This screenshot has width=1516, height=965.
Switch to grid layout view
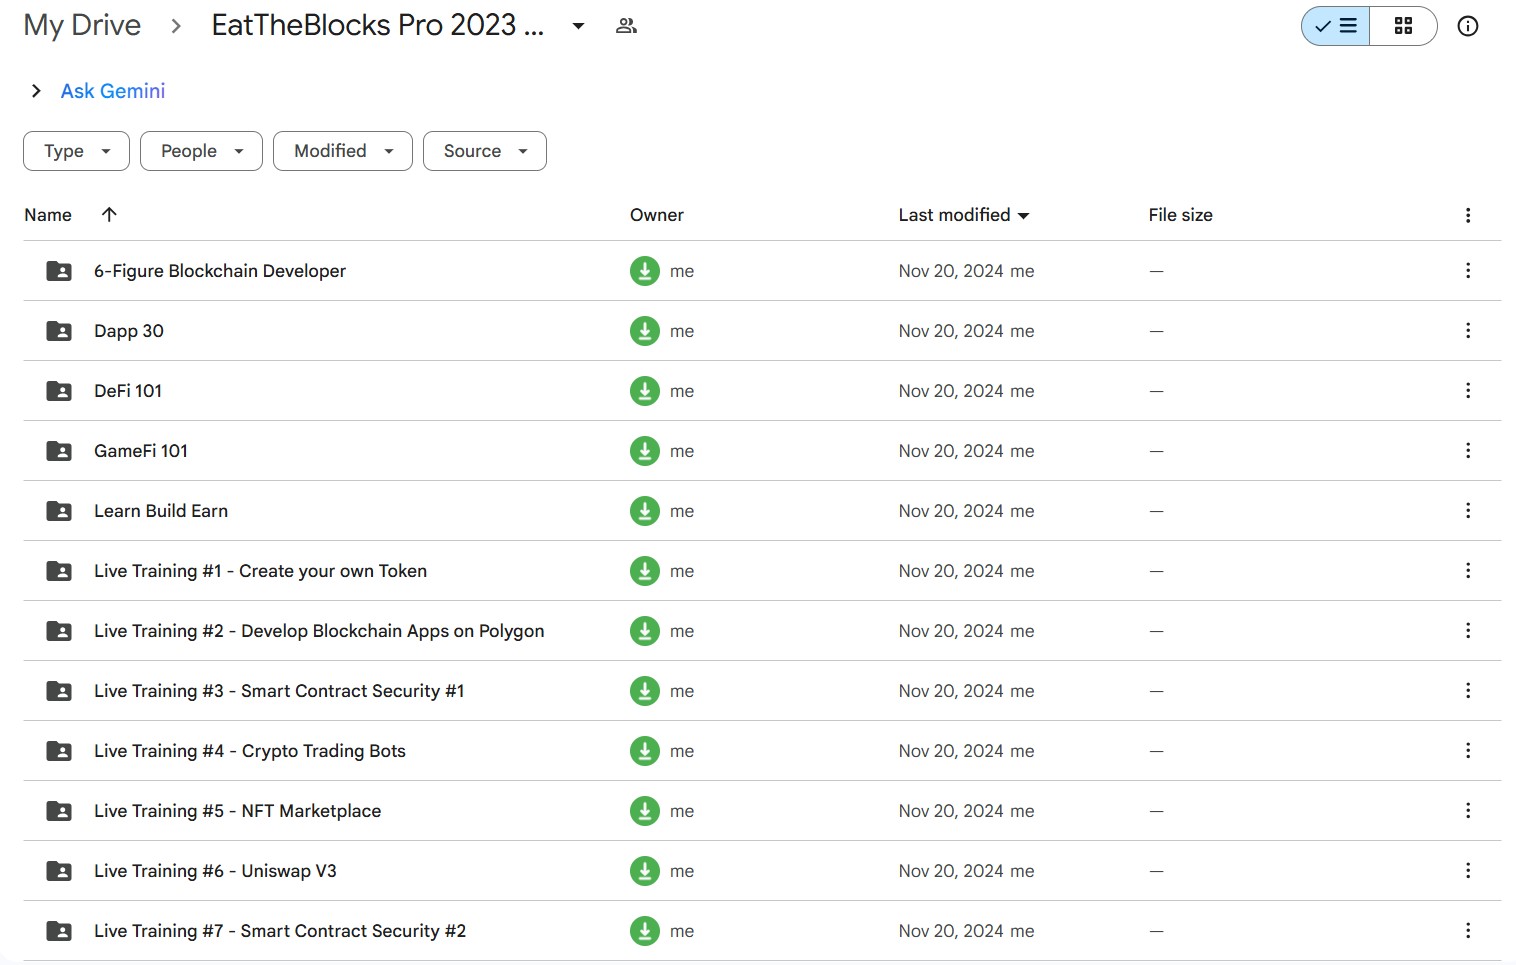(1403, 26)
